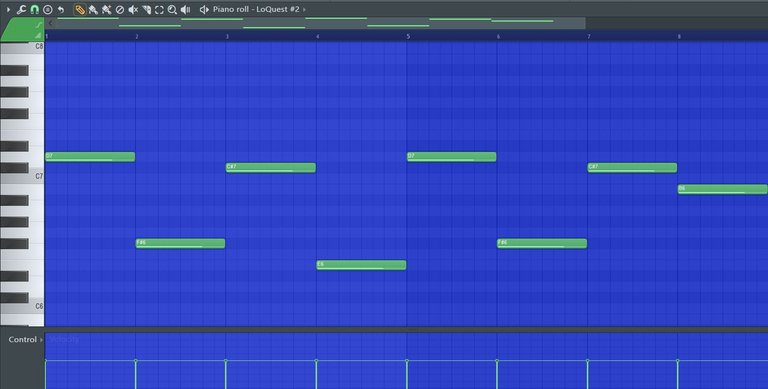This screenshot has height=389, width=768.
Task: Click the undo arrow icon
Action: (61, 9)
